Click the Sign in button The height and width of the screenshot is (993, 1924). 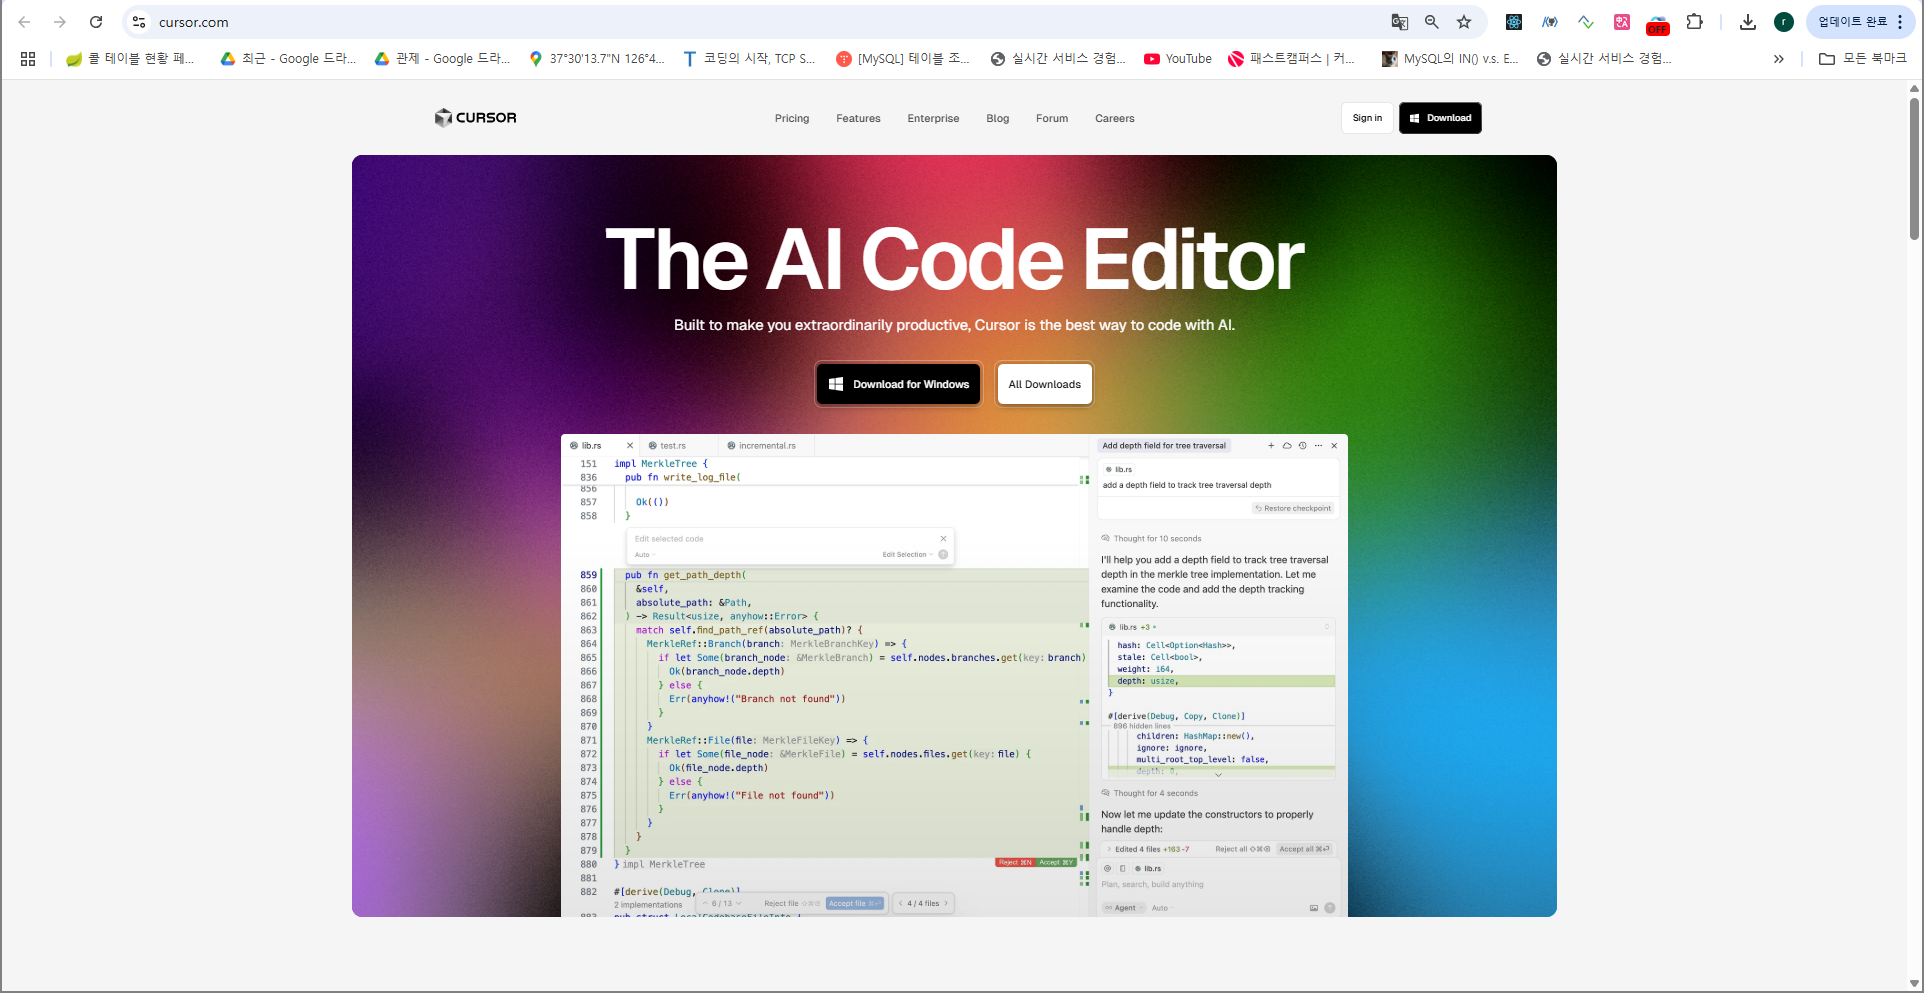(x=1367, y=118)
